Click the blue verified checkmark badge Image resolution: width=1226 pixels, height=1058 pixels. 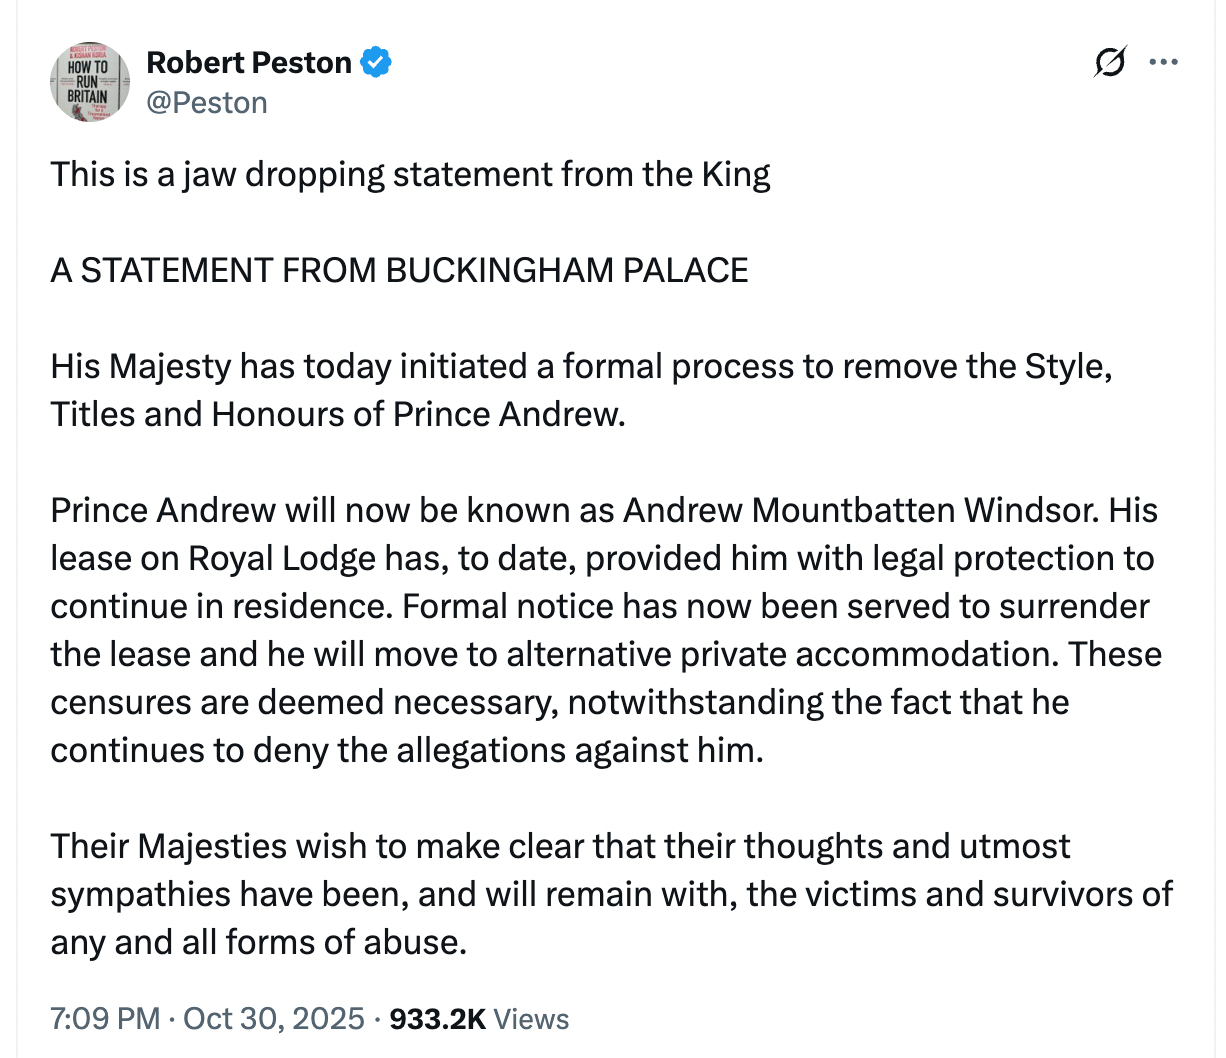(x=376, y=63)
